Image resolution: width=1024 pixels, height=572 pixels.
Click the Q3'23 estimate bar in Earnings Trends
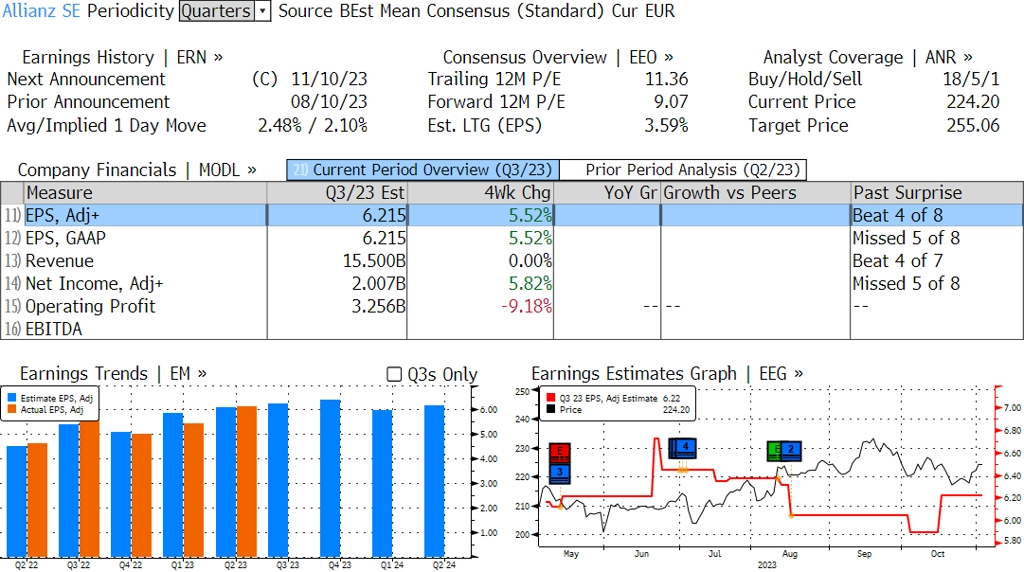click(278, 481)
